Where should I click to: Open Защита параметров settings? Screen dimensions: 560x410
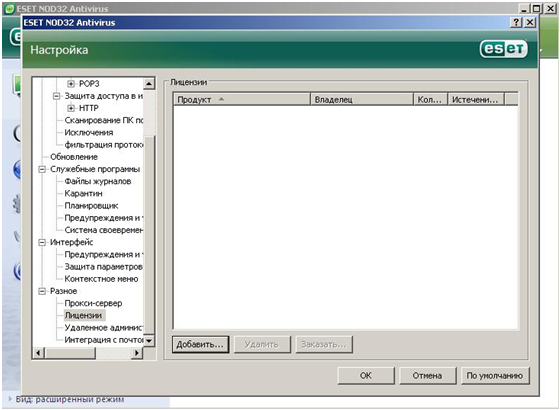(x=104, y=267)
